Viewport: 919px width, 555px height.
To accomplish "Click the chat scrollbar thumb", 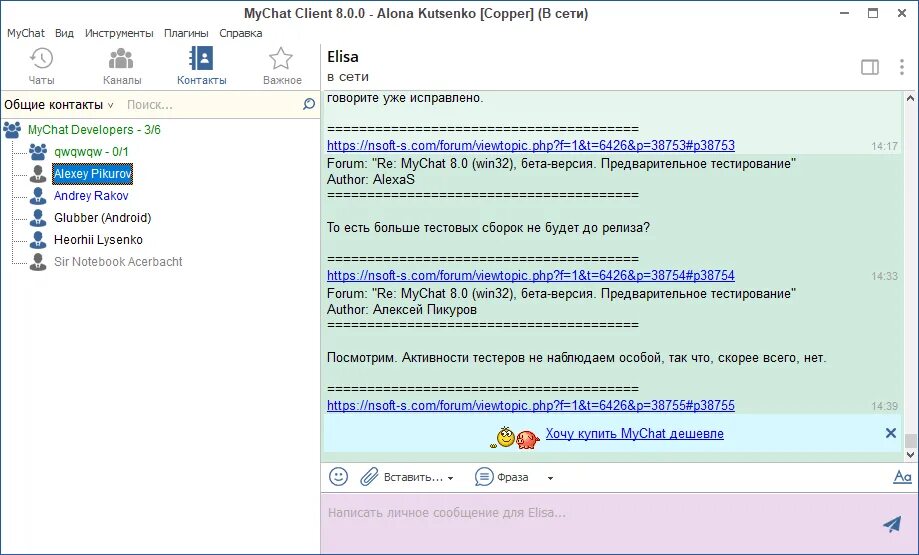I will (x=910, y=440).
